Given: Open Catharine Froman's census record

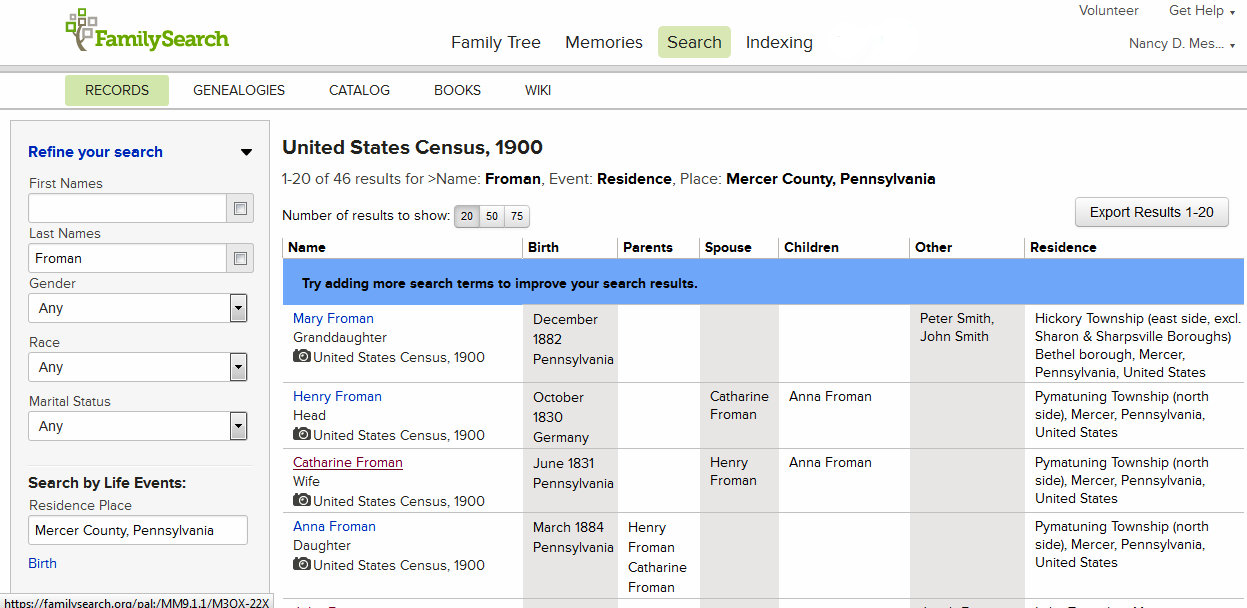Looking at the screenshot, I should click(347, 462).
